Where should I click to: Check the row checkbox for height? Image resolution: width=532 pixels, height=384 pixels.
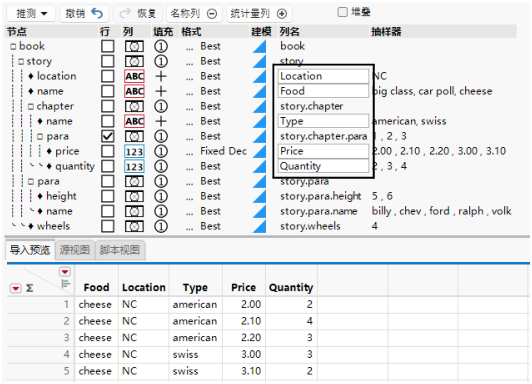click(x=108, y=196)
